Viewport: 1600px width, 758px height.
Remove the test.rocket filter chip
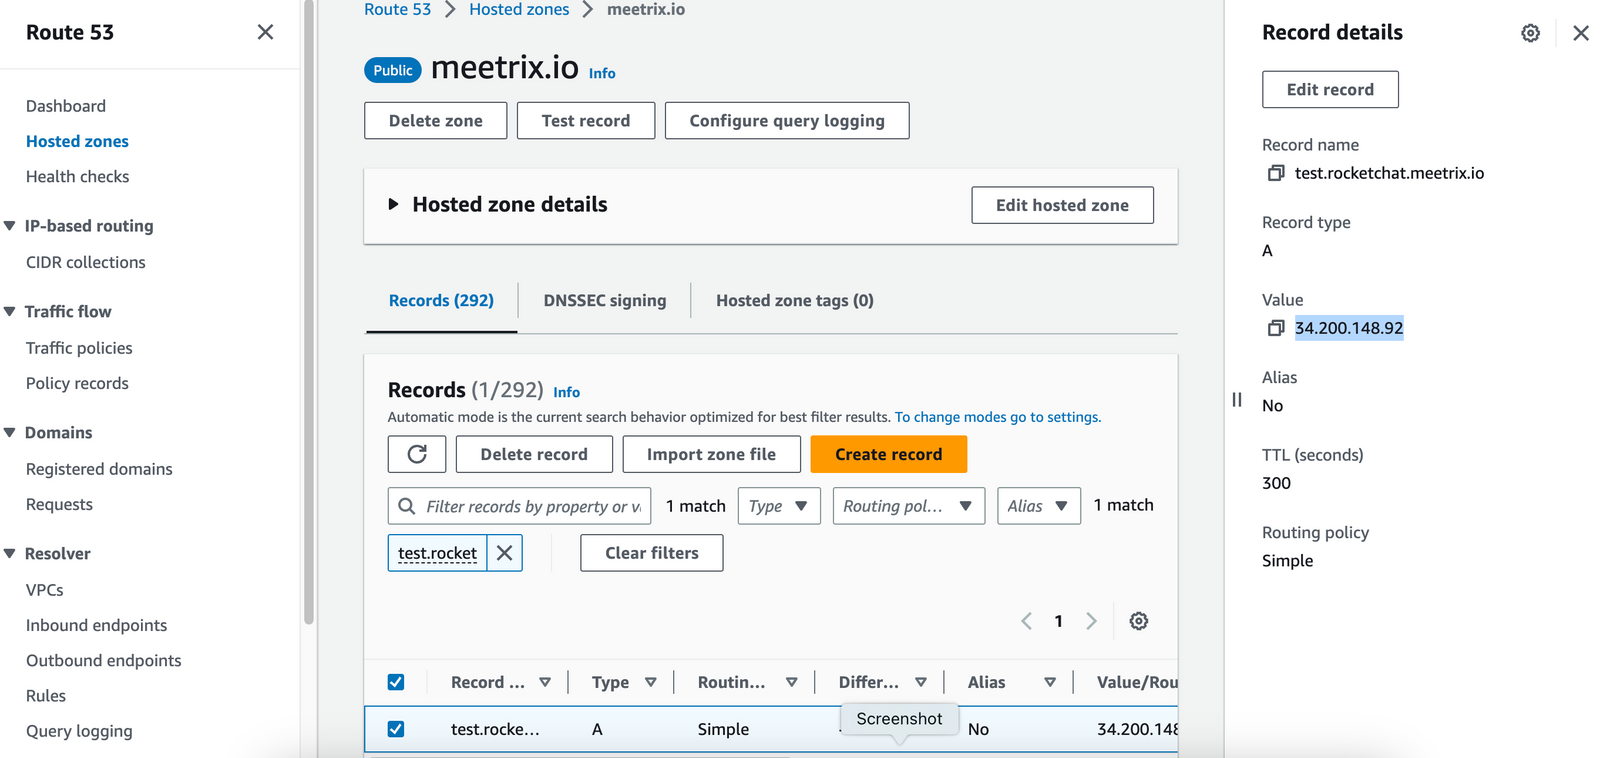coord(505,553)
